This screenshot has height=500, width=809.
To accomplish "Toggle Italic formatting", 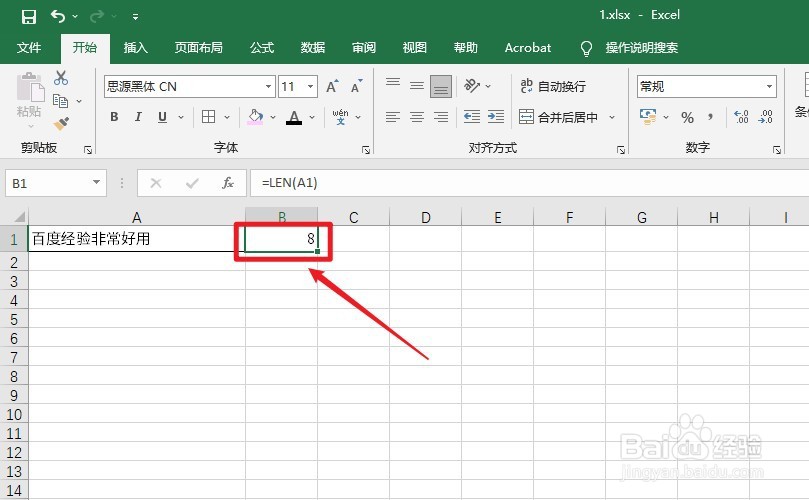I will point(138,117).
